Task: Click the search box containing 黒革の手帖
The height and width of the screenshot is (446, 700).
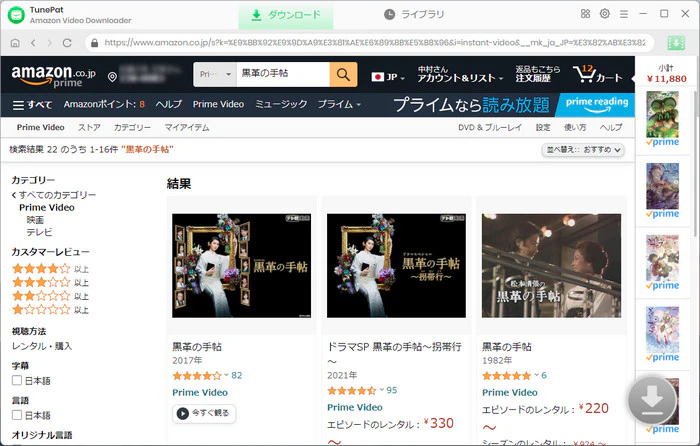Action: (x=283, y=74)
